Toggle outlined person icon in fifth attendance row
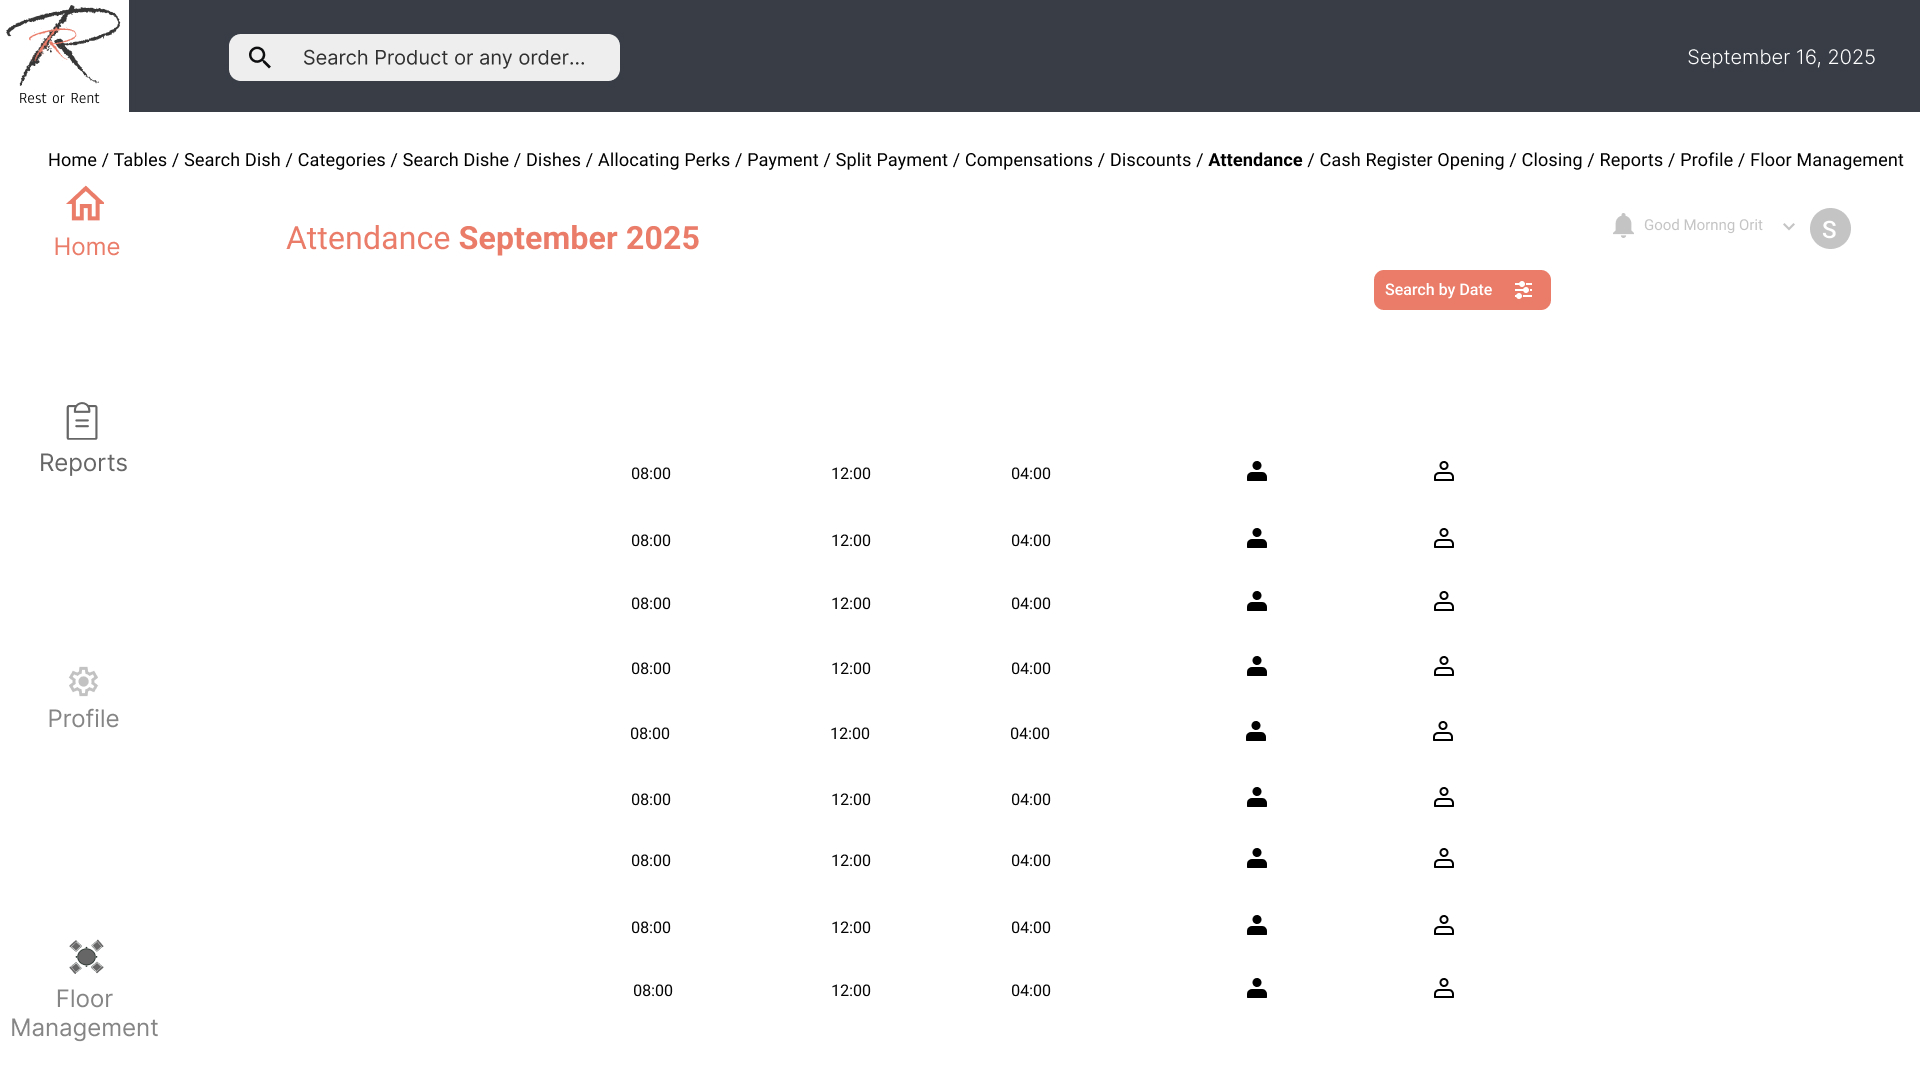The image size is (1920, 1080). pyautogui.click(x=1442, y=731)
